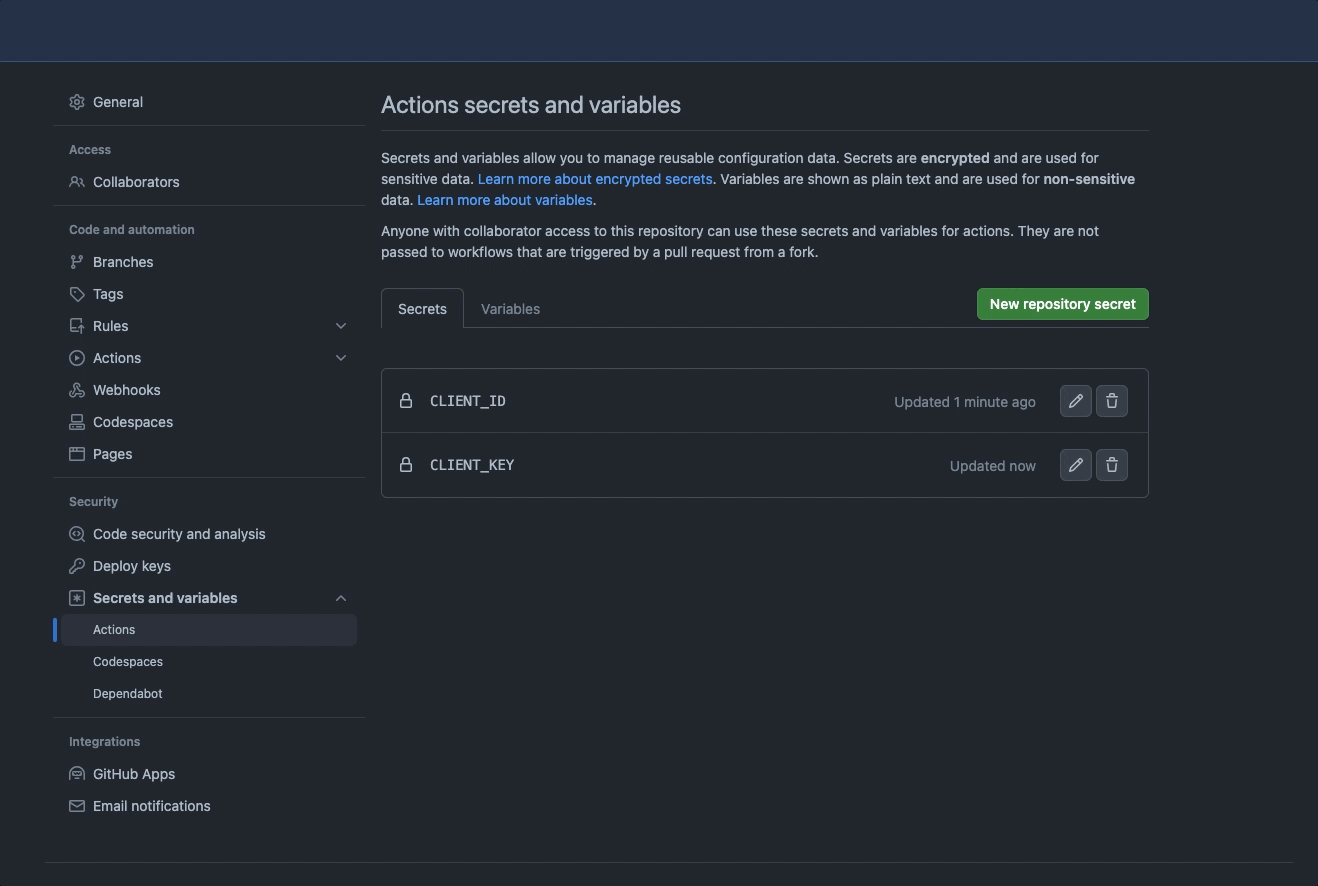This screenshot has height=886, width=1318.
Task: Switch to the Variables tab
Action: click(510, 309)
